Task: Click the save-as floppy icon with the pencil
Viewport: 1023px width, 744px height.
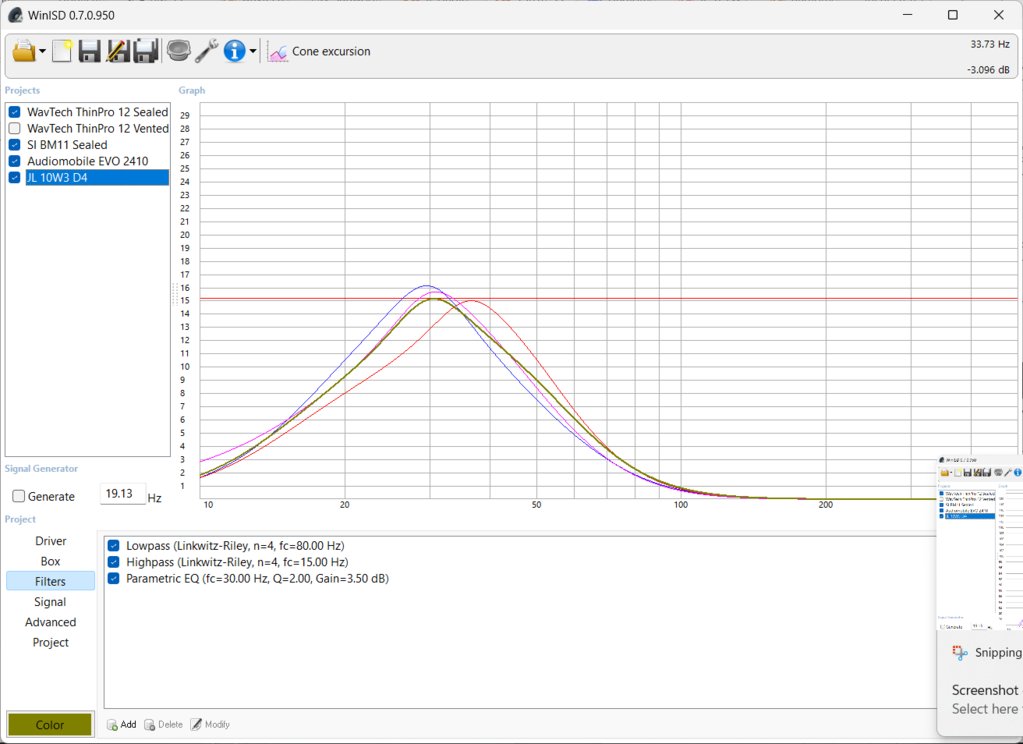Action: coord(117,51)
